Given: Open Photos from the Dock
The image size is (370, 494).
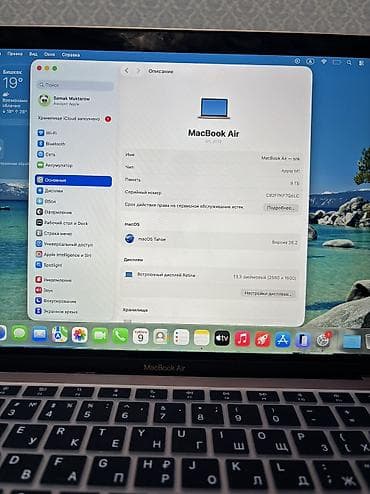Looking at the screenshot, I should click(80, 335).
